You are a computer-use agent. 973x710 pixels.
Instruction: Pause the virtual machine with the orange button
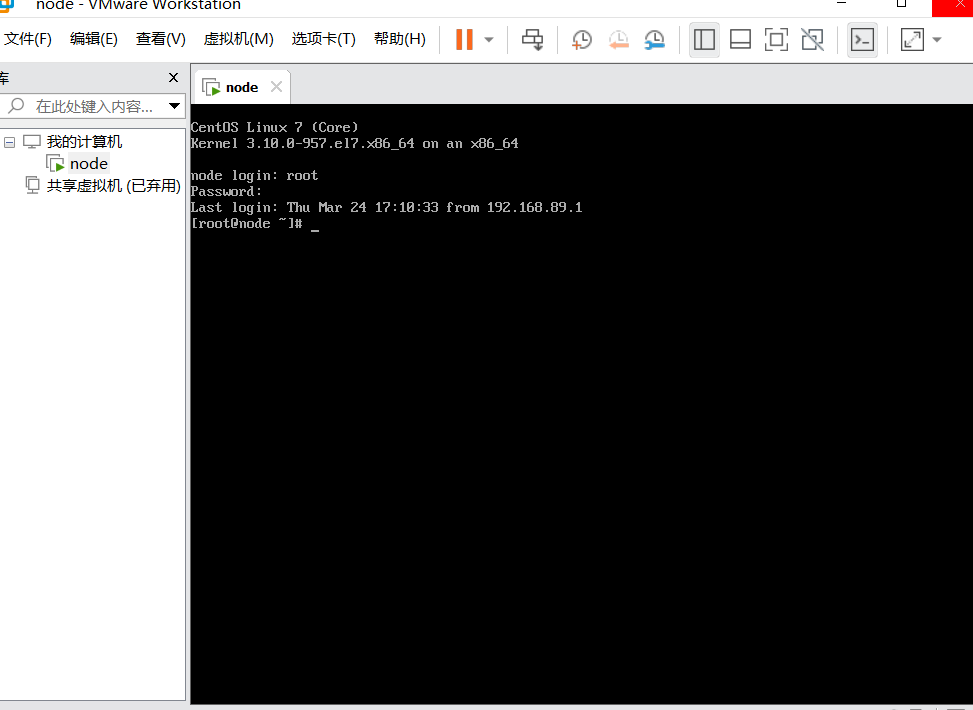click(x=464, y=39)
